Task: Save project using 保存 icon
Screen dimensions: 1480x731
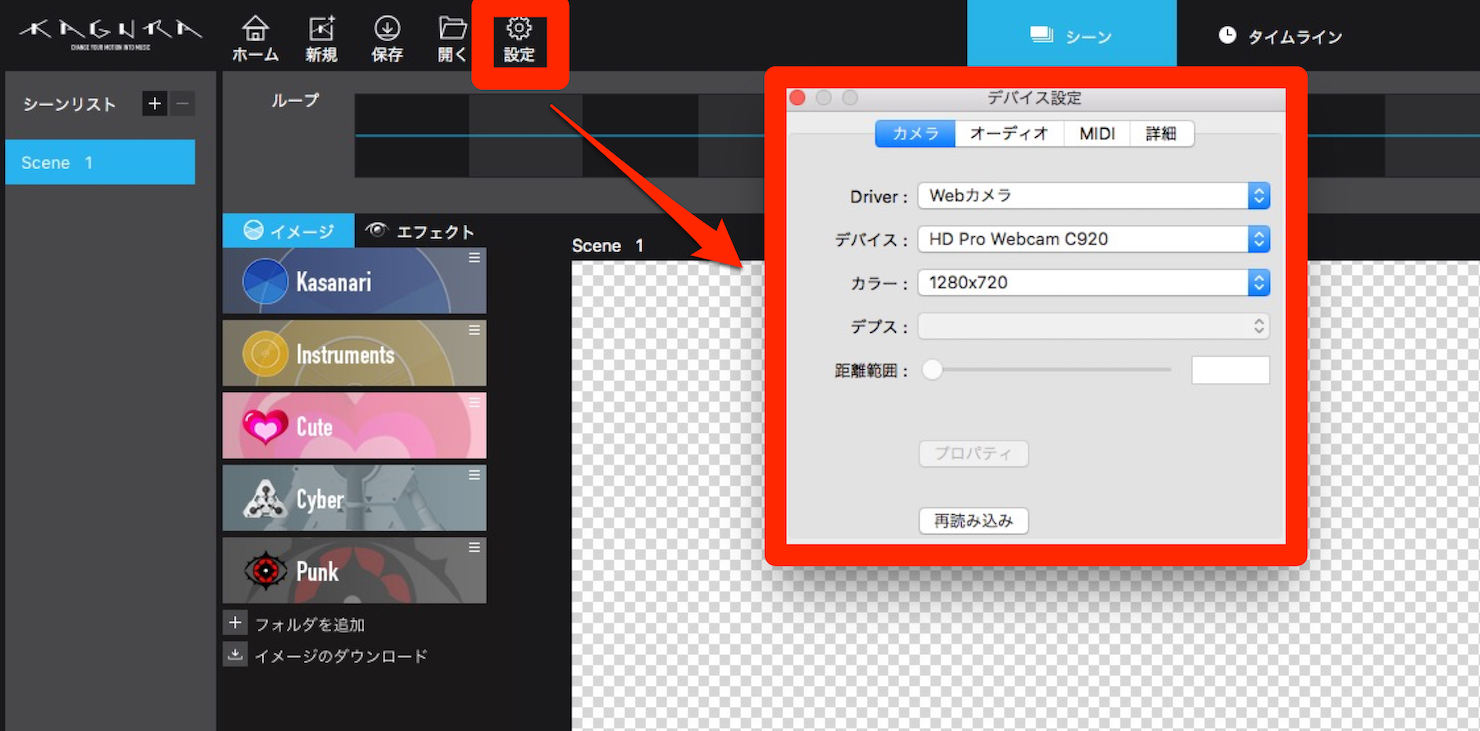Action: (x=387, y=40)
